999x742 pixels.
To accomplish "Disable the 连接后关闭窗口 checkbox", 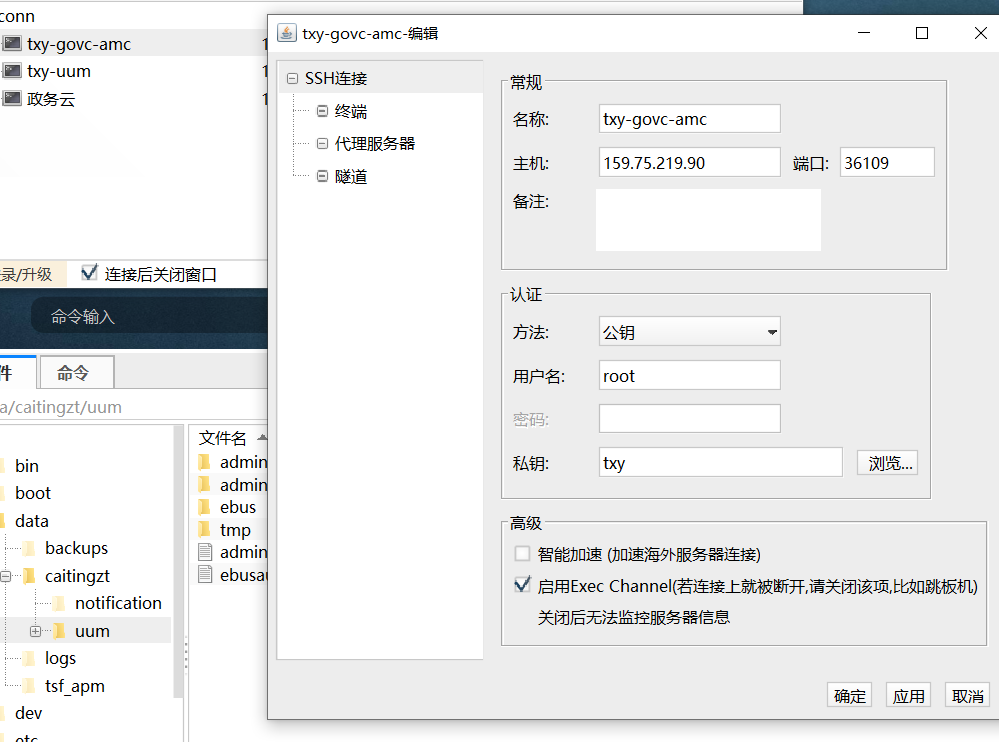I will (x=89, y=274).
